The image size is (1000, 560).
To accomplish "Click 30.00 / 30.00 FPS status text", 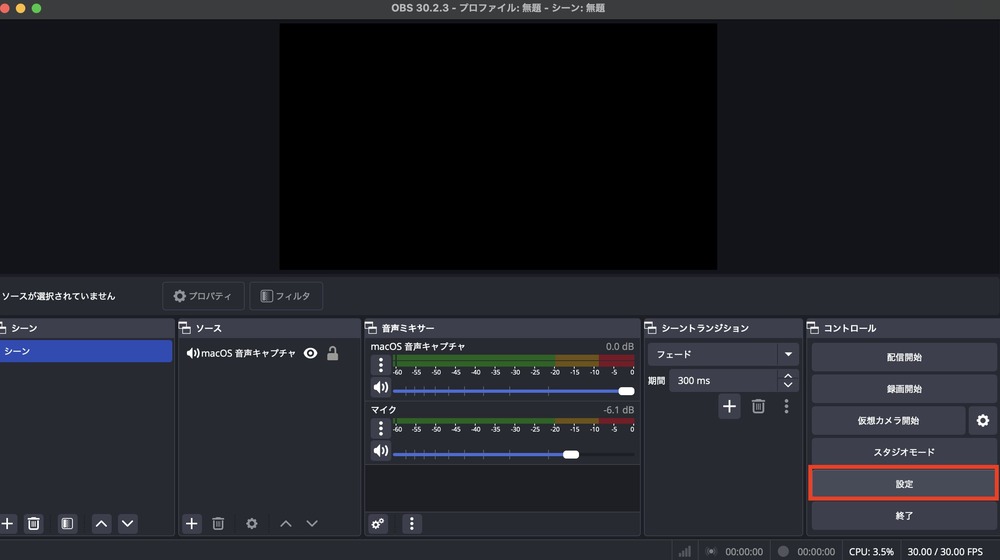I will (945, 552).
